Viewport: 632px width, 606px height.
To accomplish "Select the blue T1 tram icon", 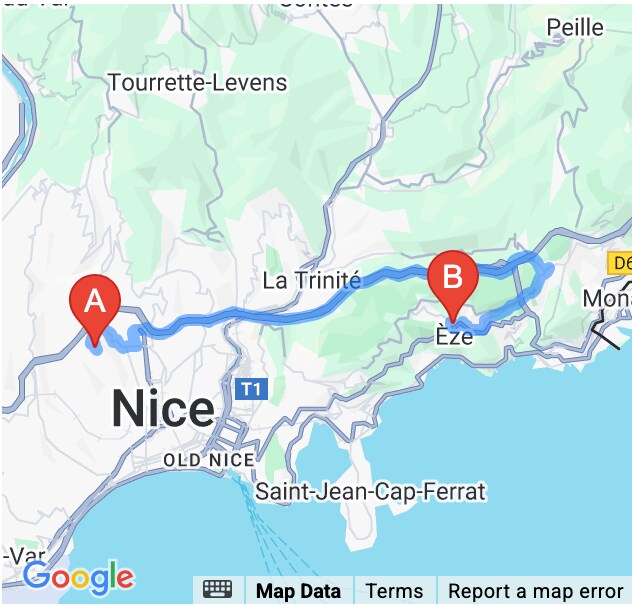I will [x=252, y=389].
